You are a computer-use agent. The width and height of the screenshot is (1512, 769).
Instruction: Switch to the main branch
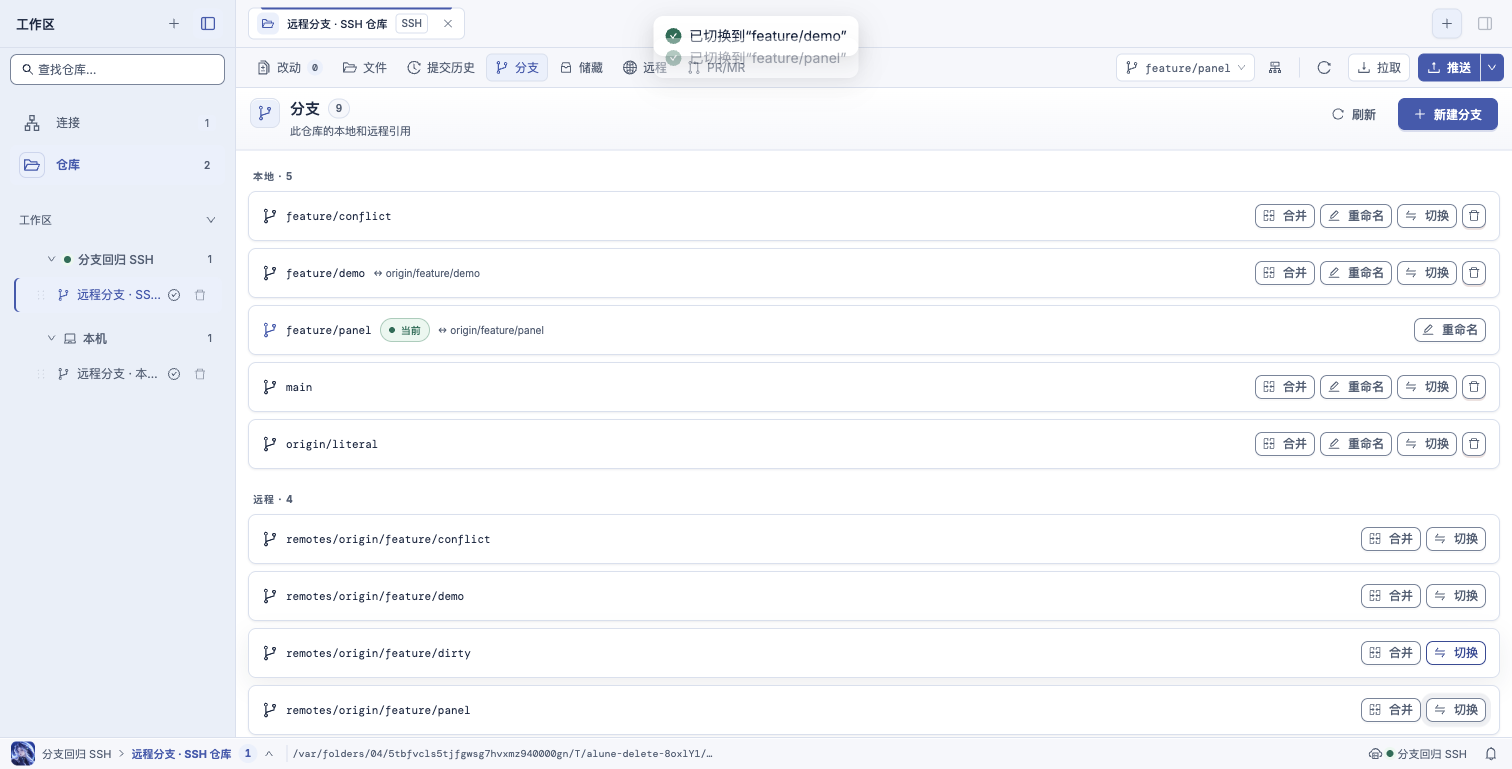(1427, 387)
